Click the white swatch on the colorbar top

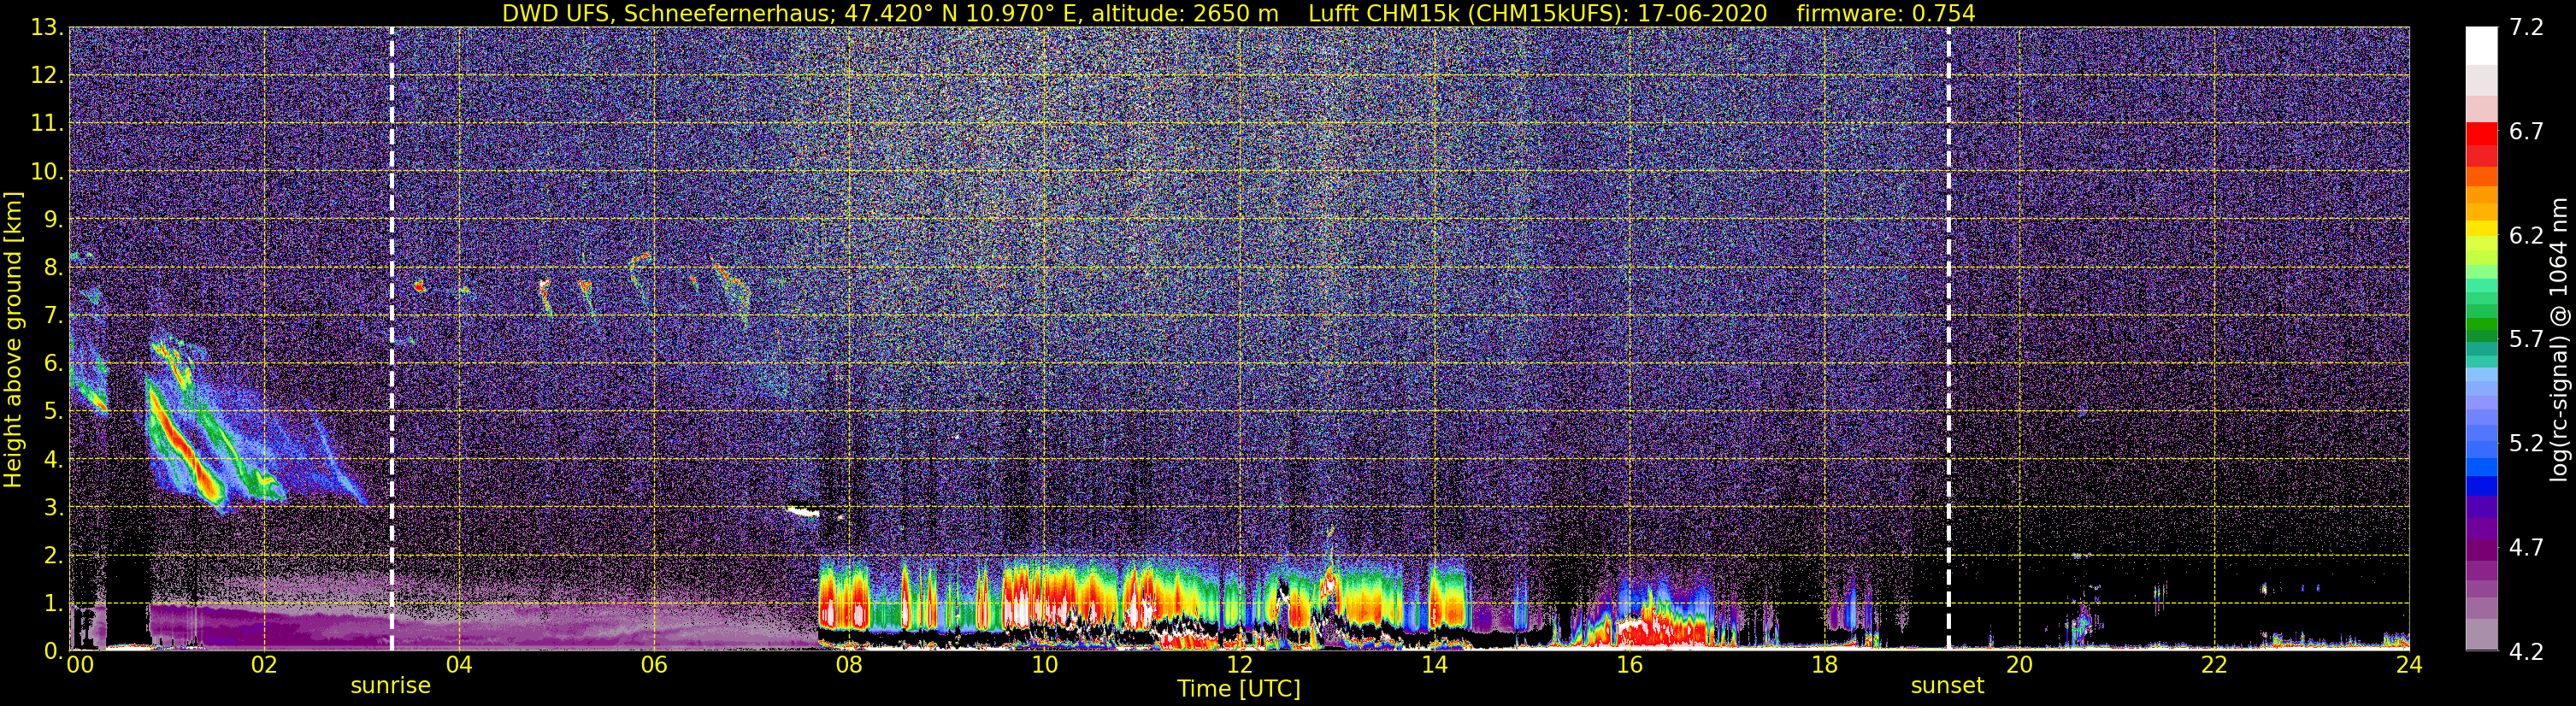(2481, 45)
